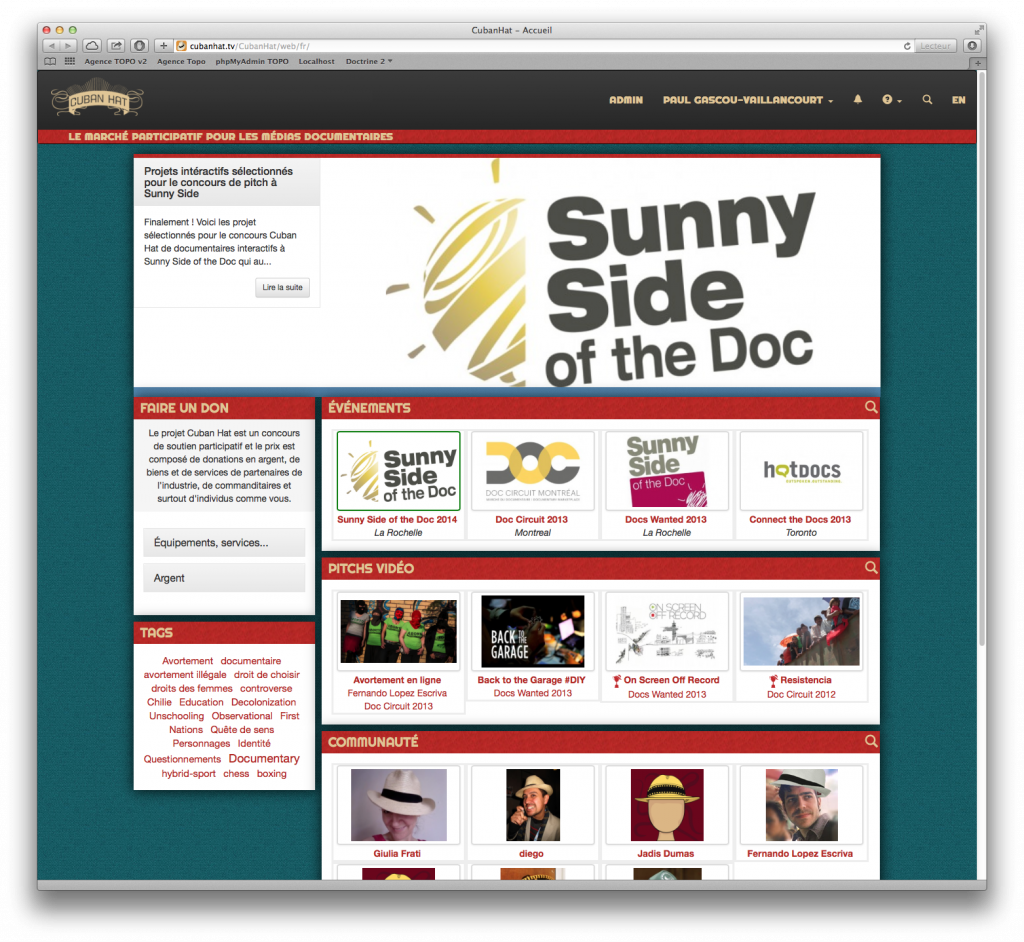Image resolution: width=1024 pixels, height=942 pixels.
Task: Open the search magnifier in the navbar
Action: [x=927, y=100]
